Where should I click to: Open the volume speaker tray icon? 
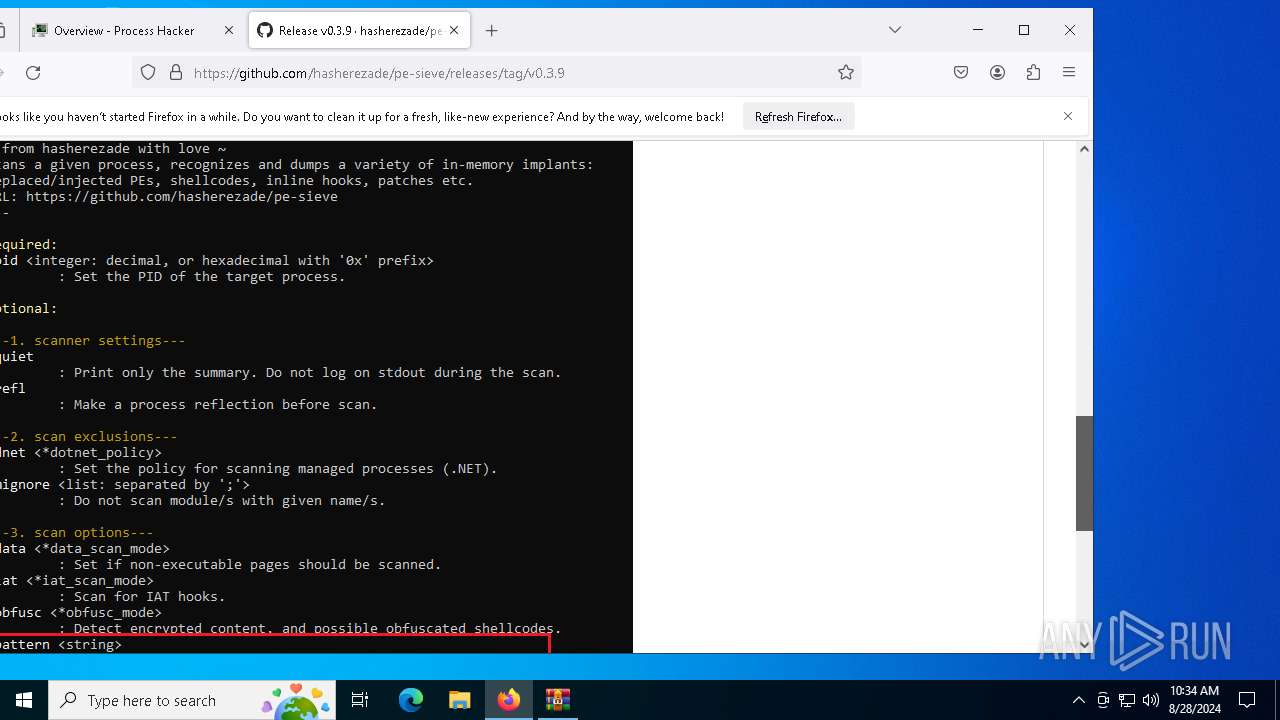(x=1150, y=700)
